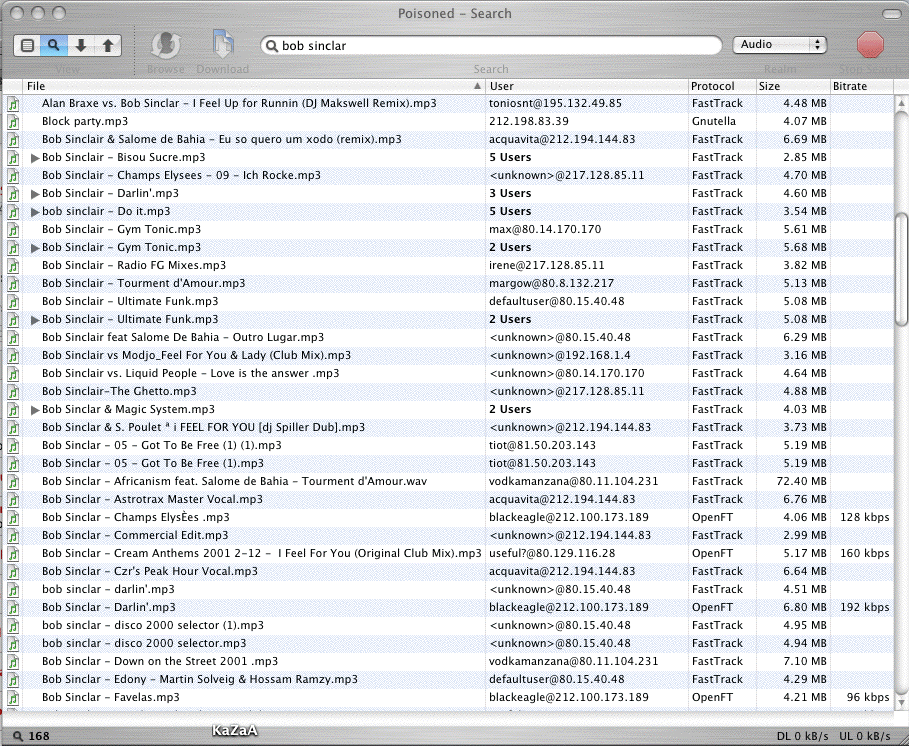Click the Gnutella protocol cell

(714, 121)
